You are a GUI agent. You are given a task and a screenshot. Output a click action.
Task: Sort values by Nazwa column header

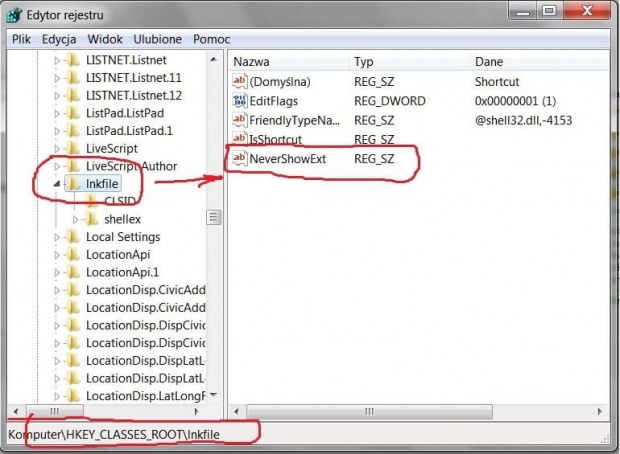[x=289, y=61]
